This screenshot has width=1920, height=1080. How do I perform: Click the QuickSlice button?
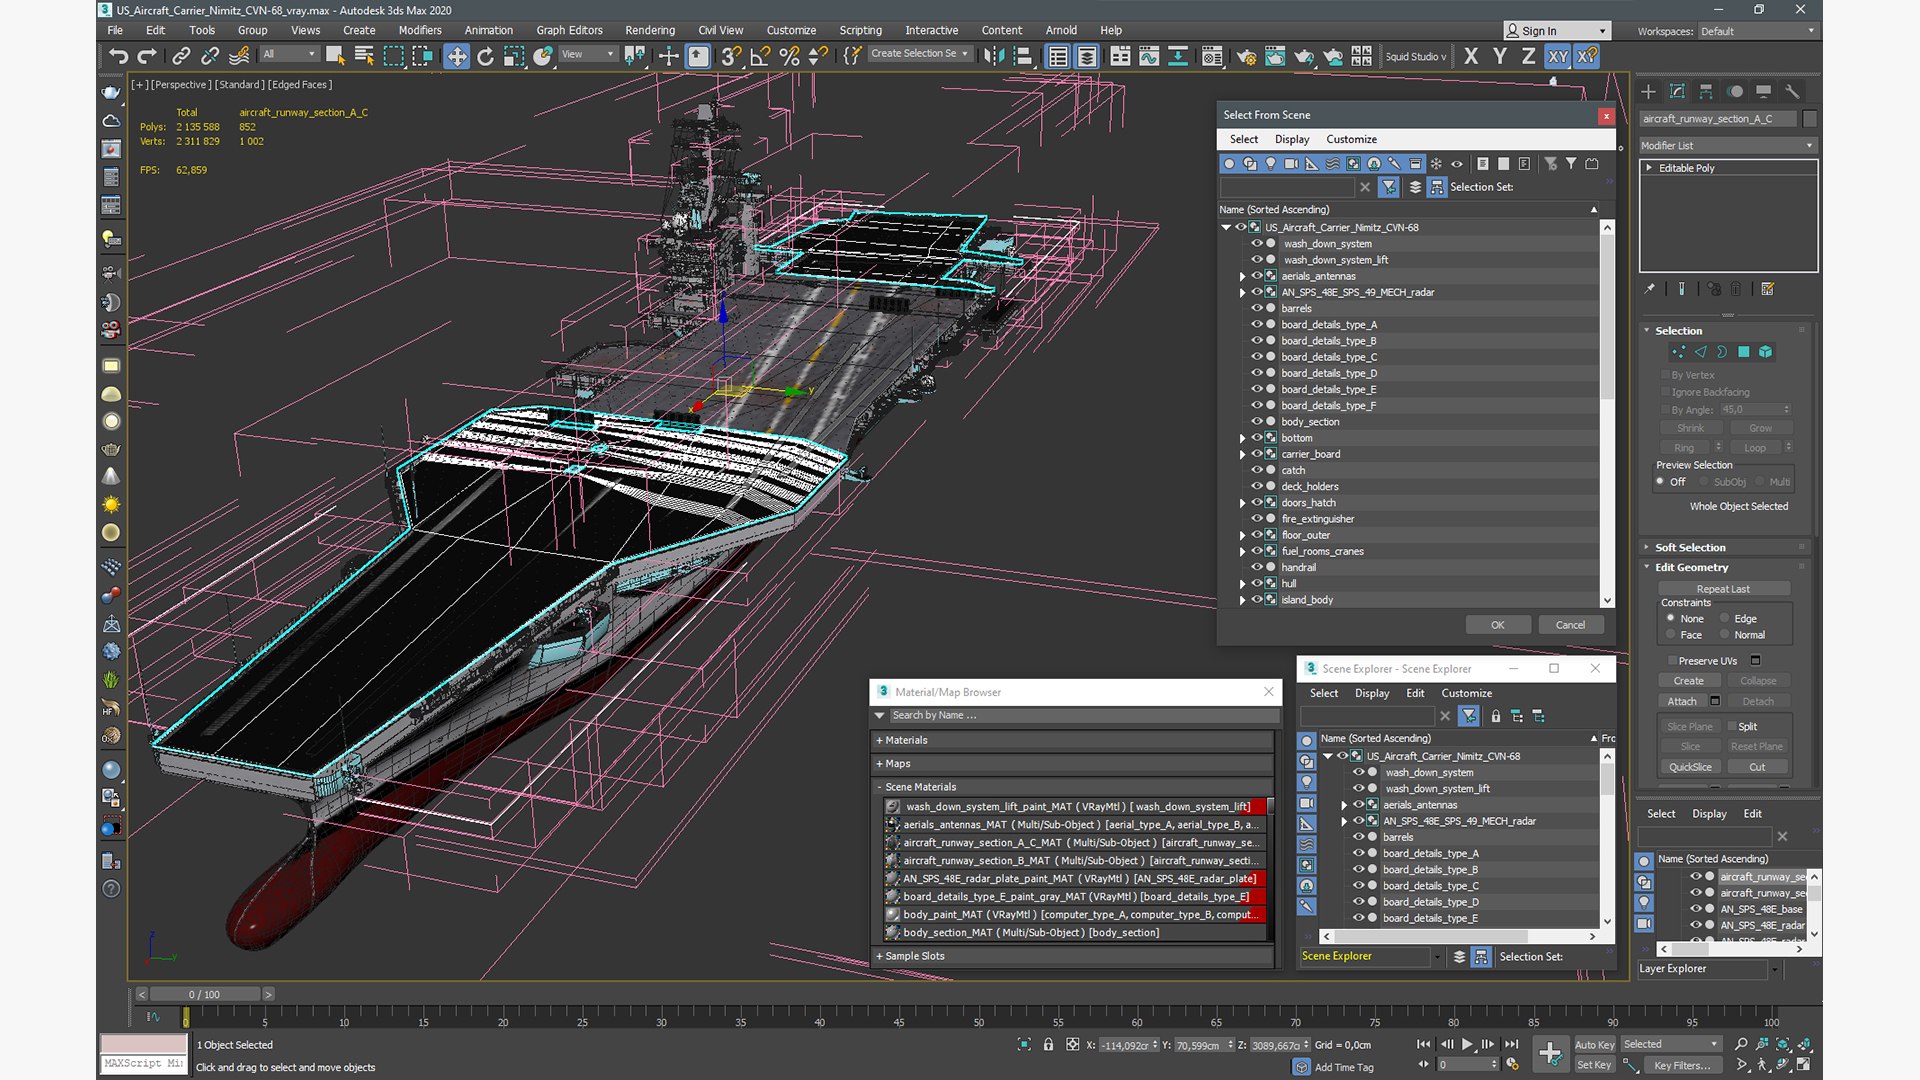coord(1690,767)
